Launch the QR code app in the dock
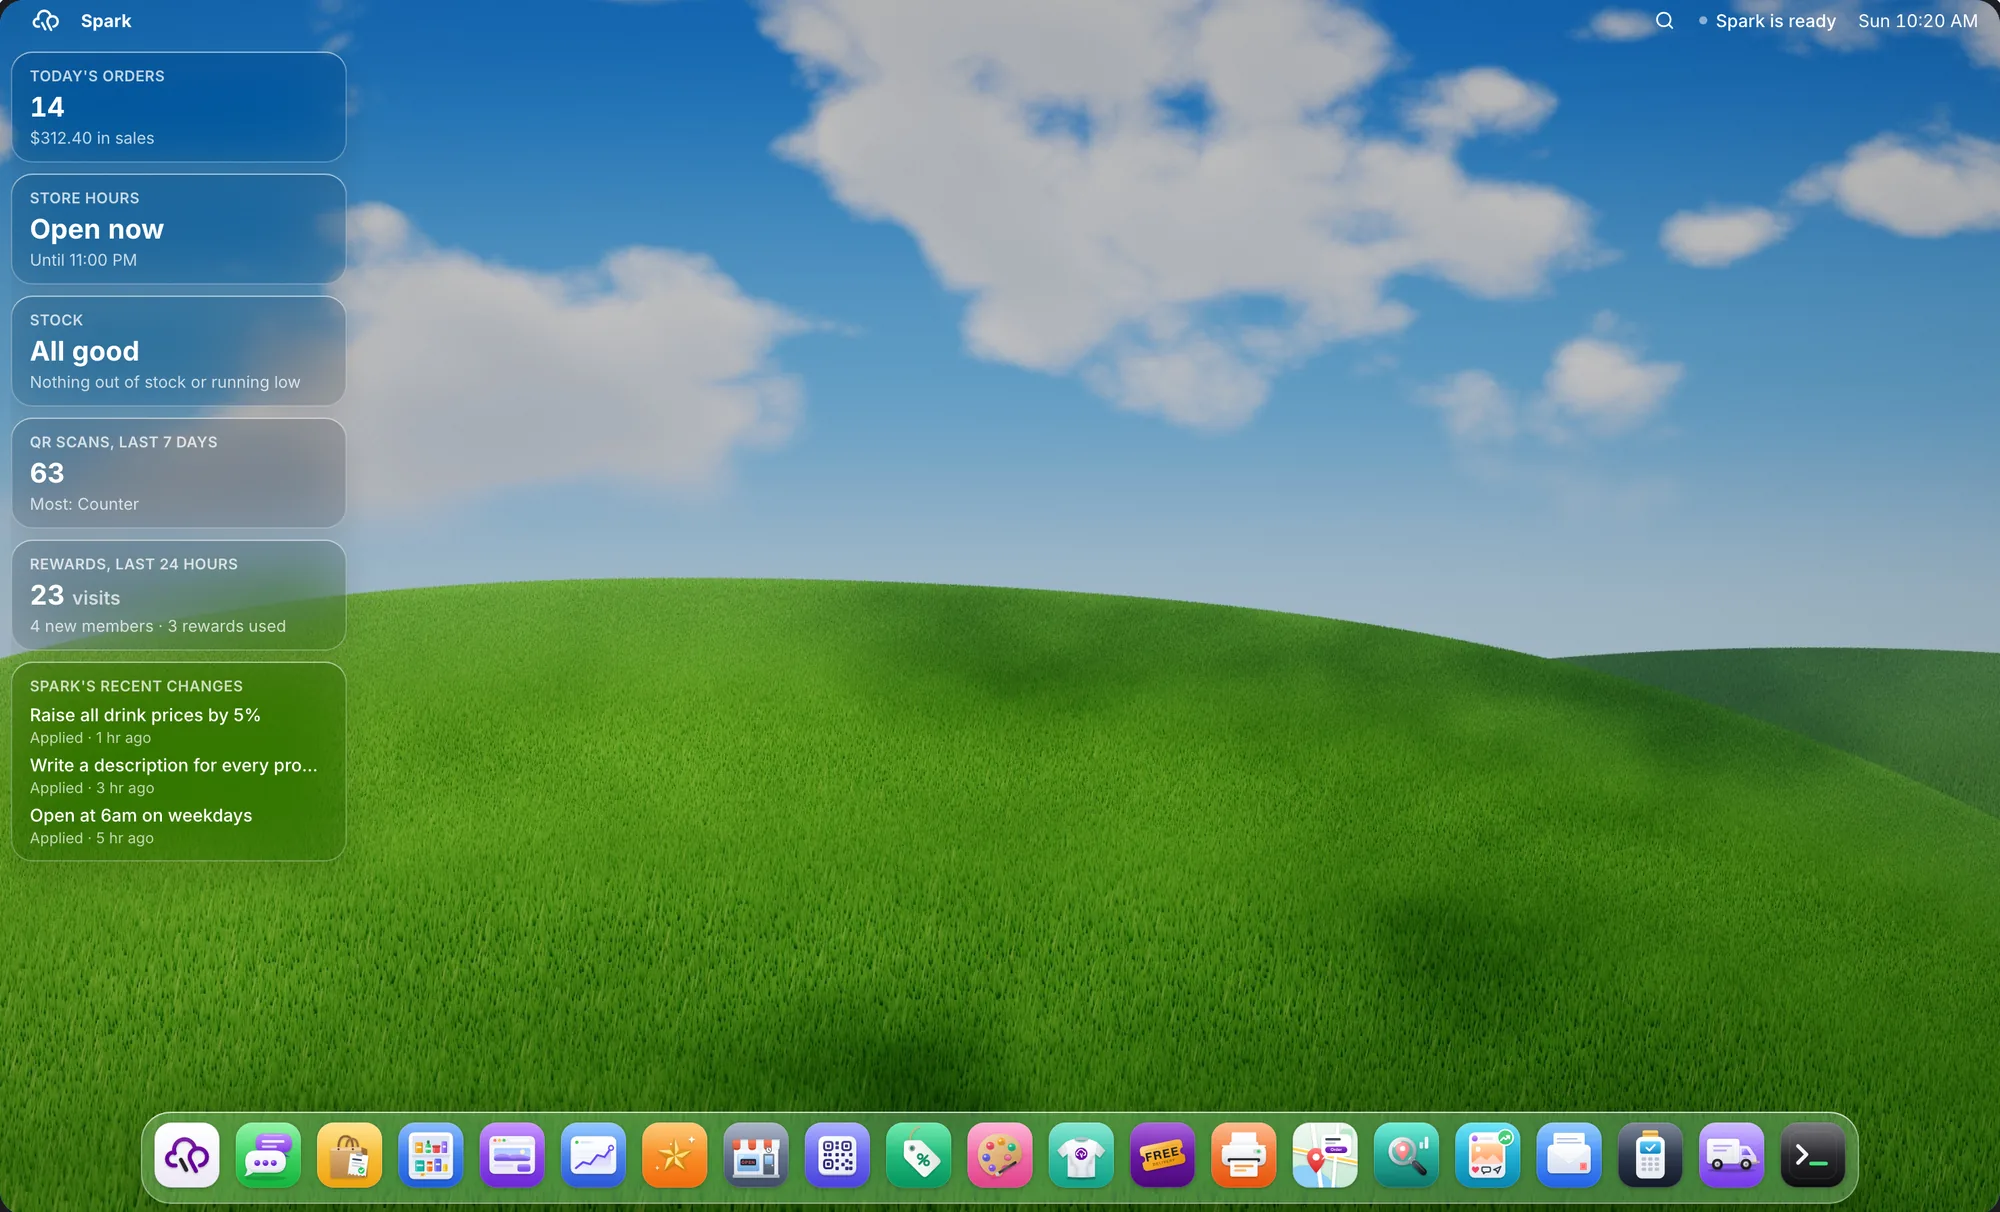This screenshot has height=1212, width=2000. 837,1155
